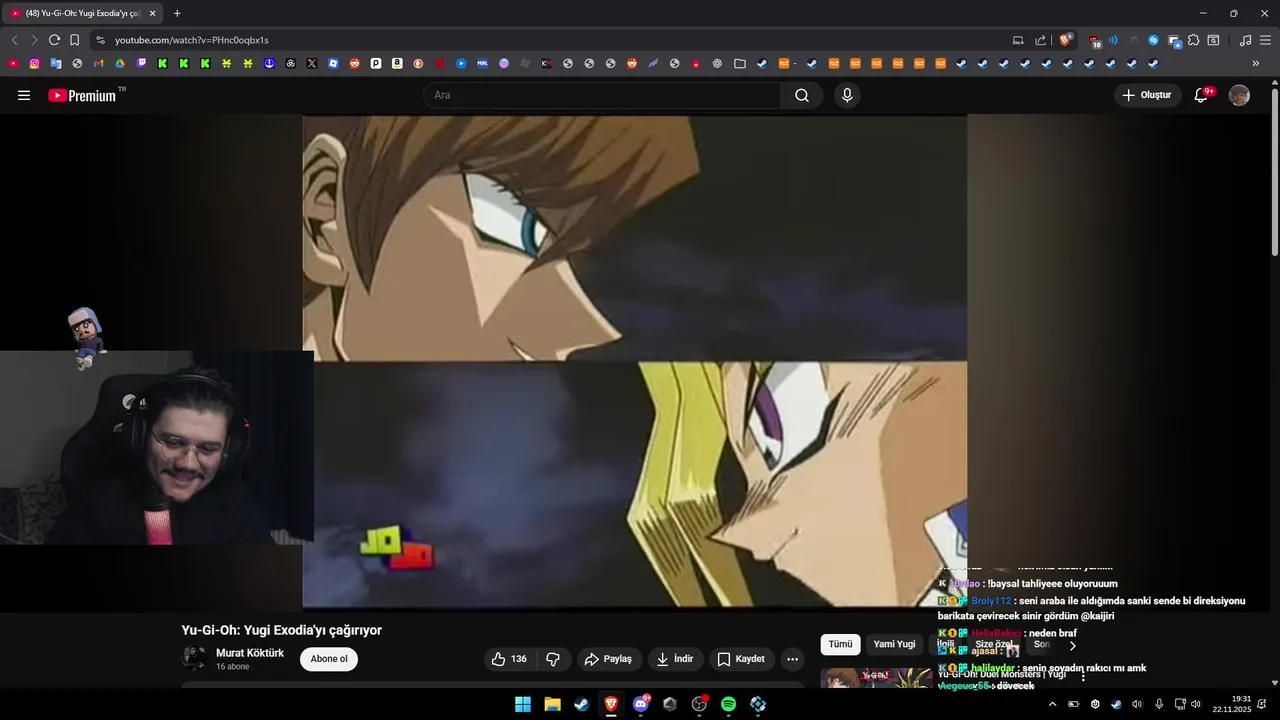The image size is (1280, 720).
Task: Open Brave Shields lion icon
Action: (x=1065, y=40)
